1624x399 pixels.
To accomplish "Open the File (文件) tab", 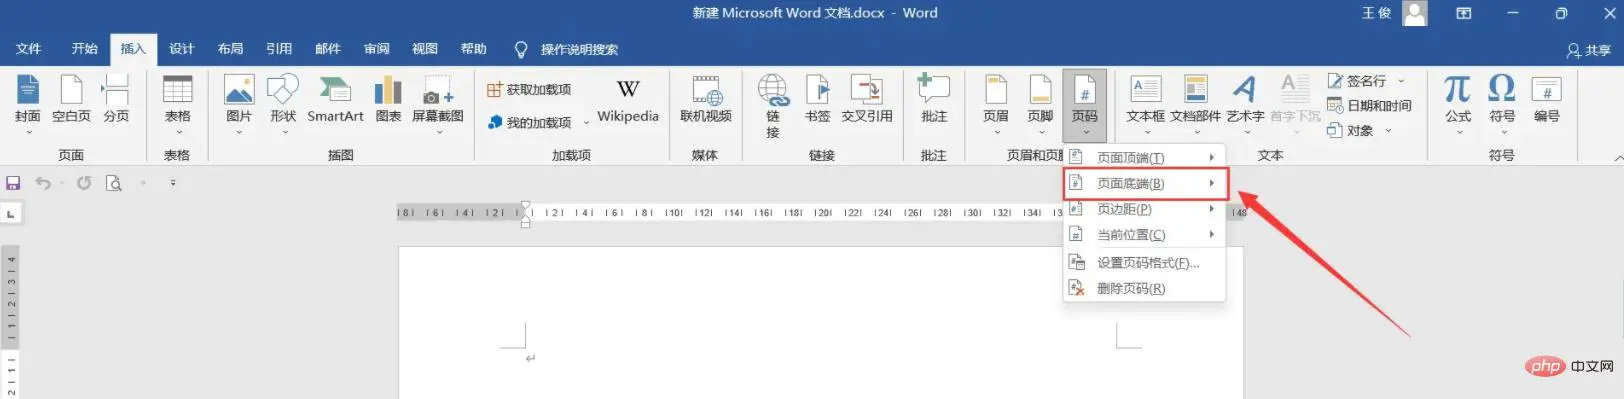I will point(29,49).
